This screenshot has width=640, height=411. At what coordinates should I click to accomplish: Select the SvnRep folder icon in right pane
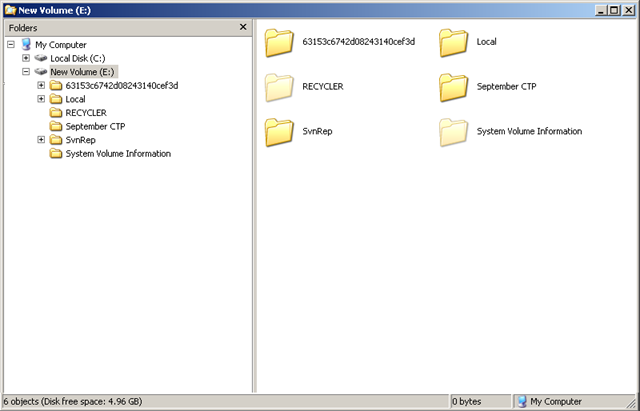pyautogui.click(x=279, y=132)
